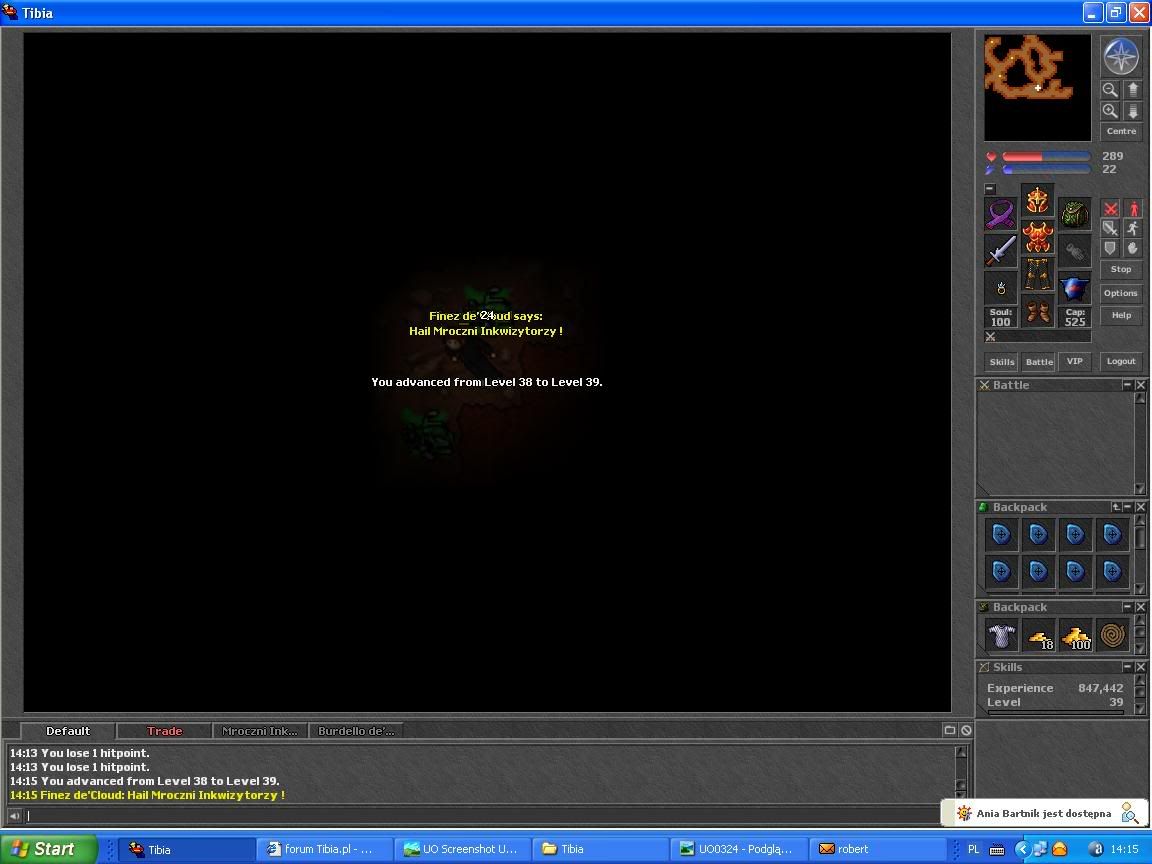Open UO Screenshot taskbar window
This screenshot has width=1152, height=864.
click(x=462, y=849)
